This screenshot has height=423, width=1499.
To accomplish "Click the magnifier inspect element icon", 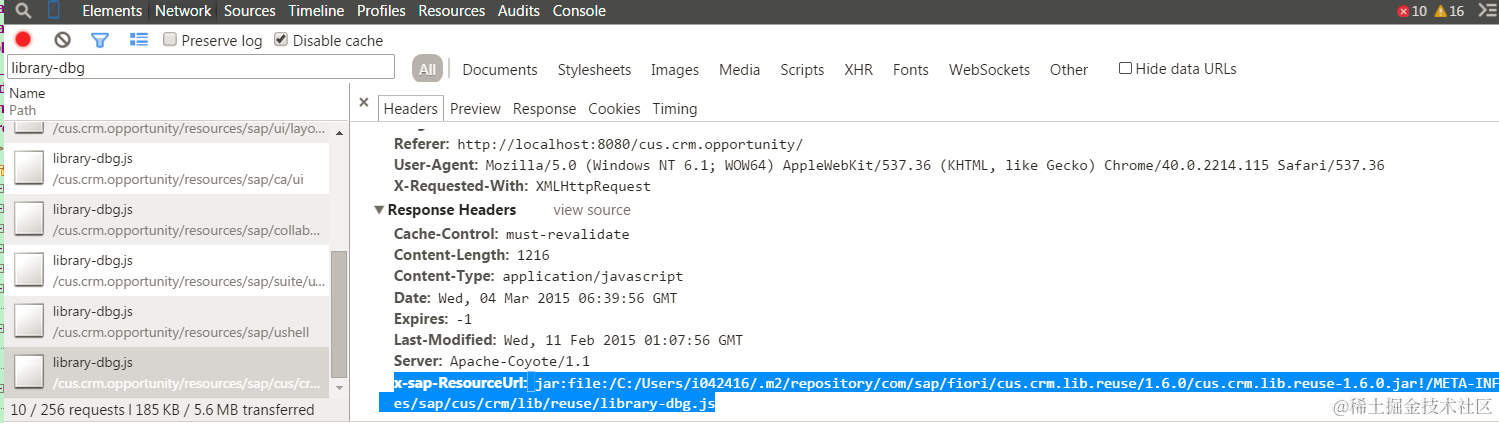I will (24, 11).
